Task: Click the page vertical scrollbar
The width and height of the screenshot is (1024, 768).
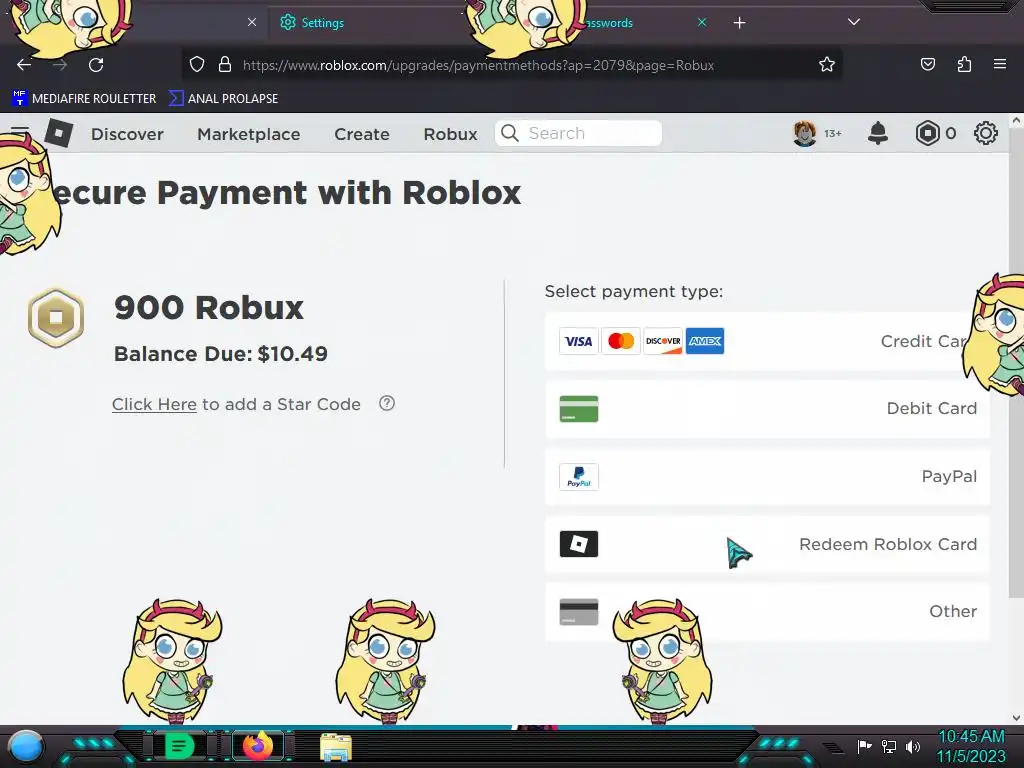Action: pyautogui.click(x=1016, y=361)
